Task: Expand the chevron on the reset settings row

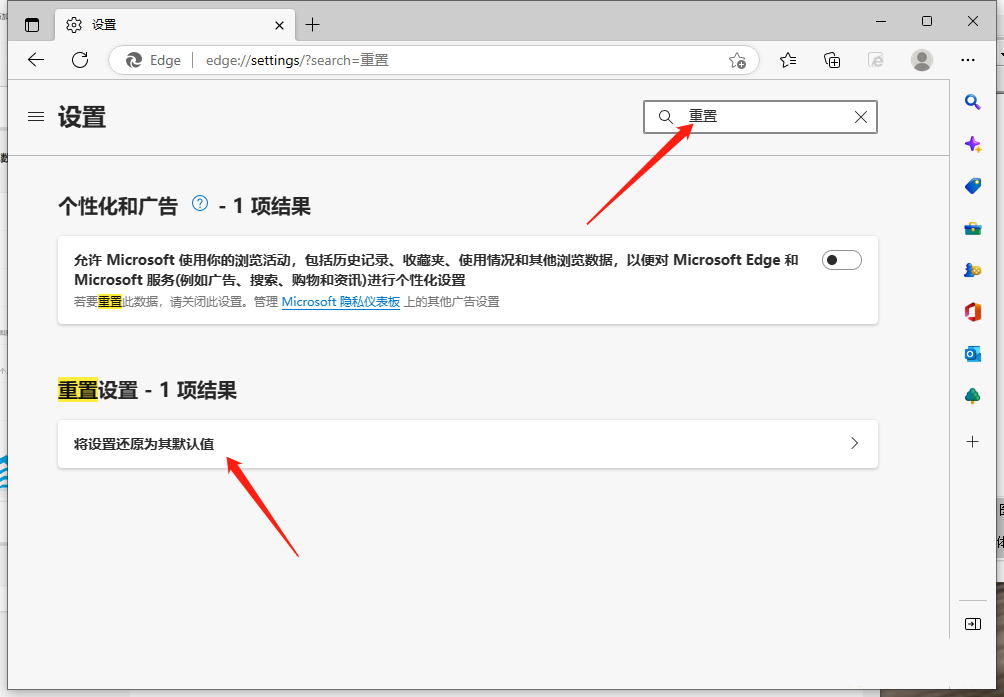Action: pos(854,443)
